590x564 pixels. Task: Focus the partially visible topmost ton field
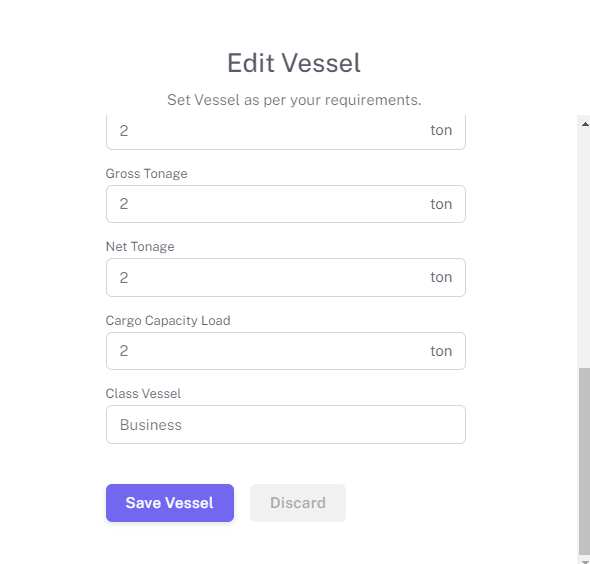tap(286, 132)
